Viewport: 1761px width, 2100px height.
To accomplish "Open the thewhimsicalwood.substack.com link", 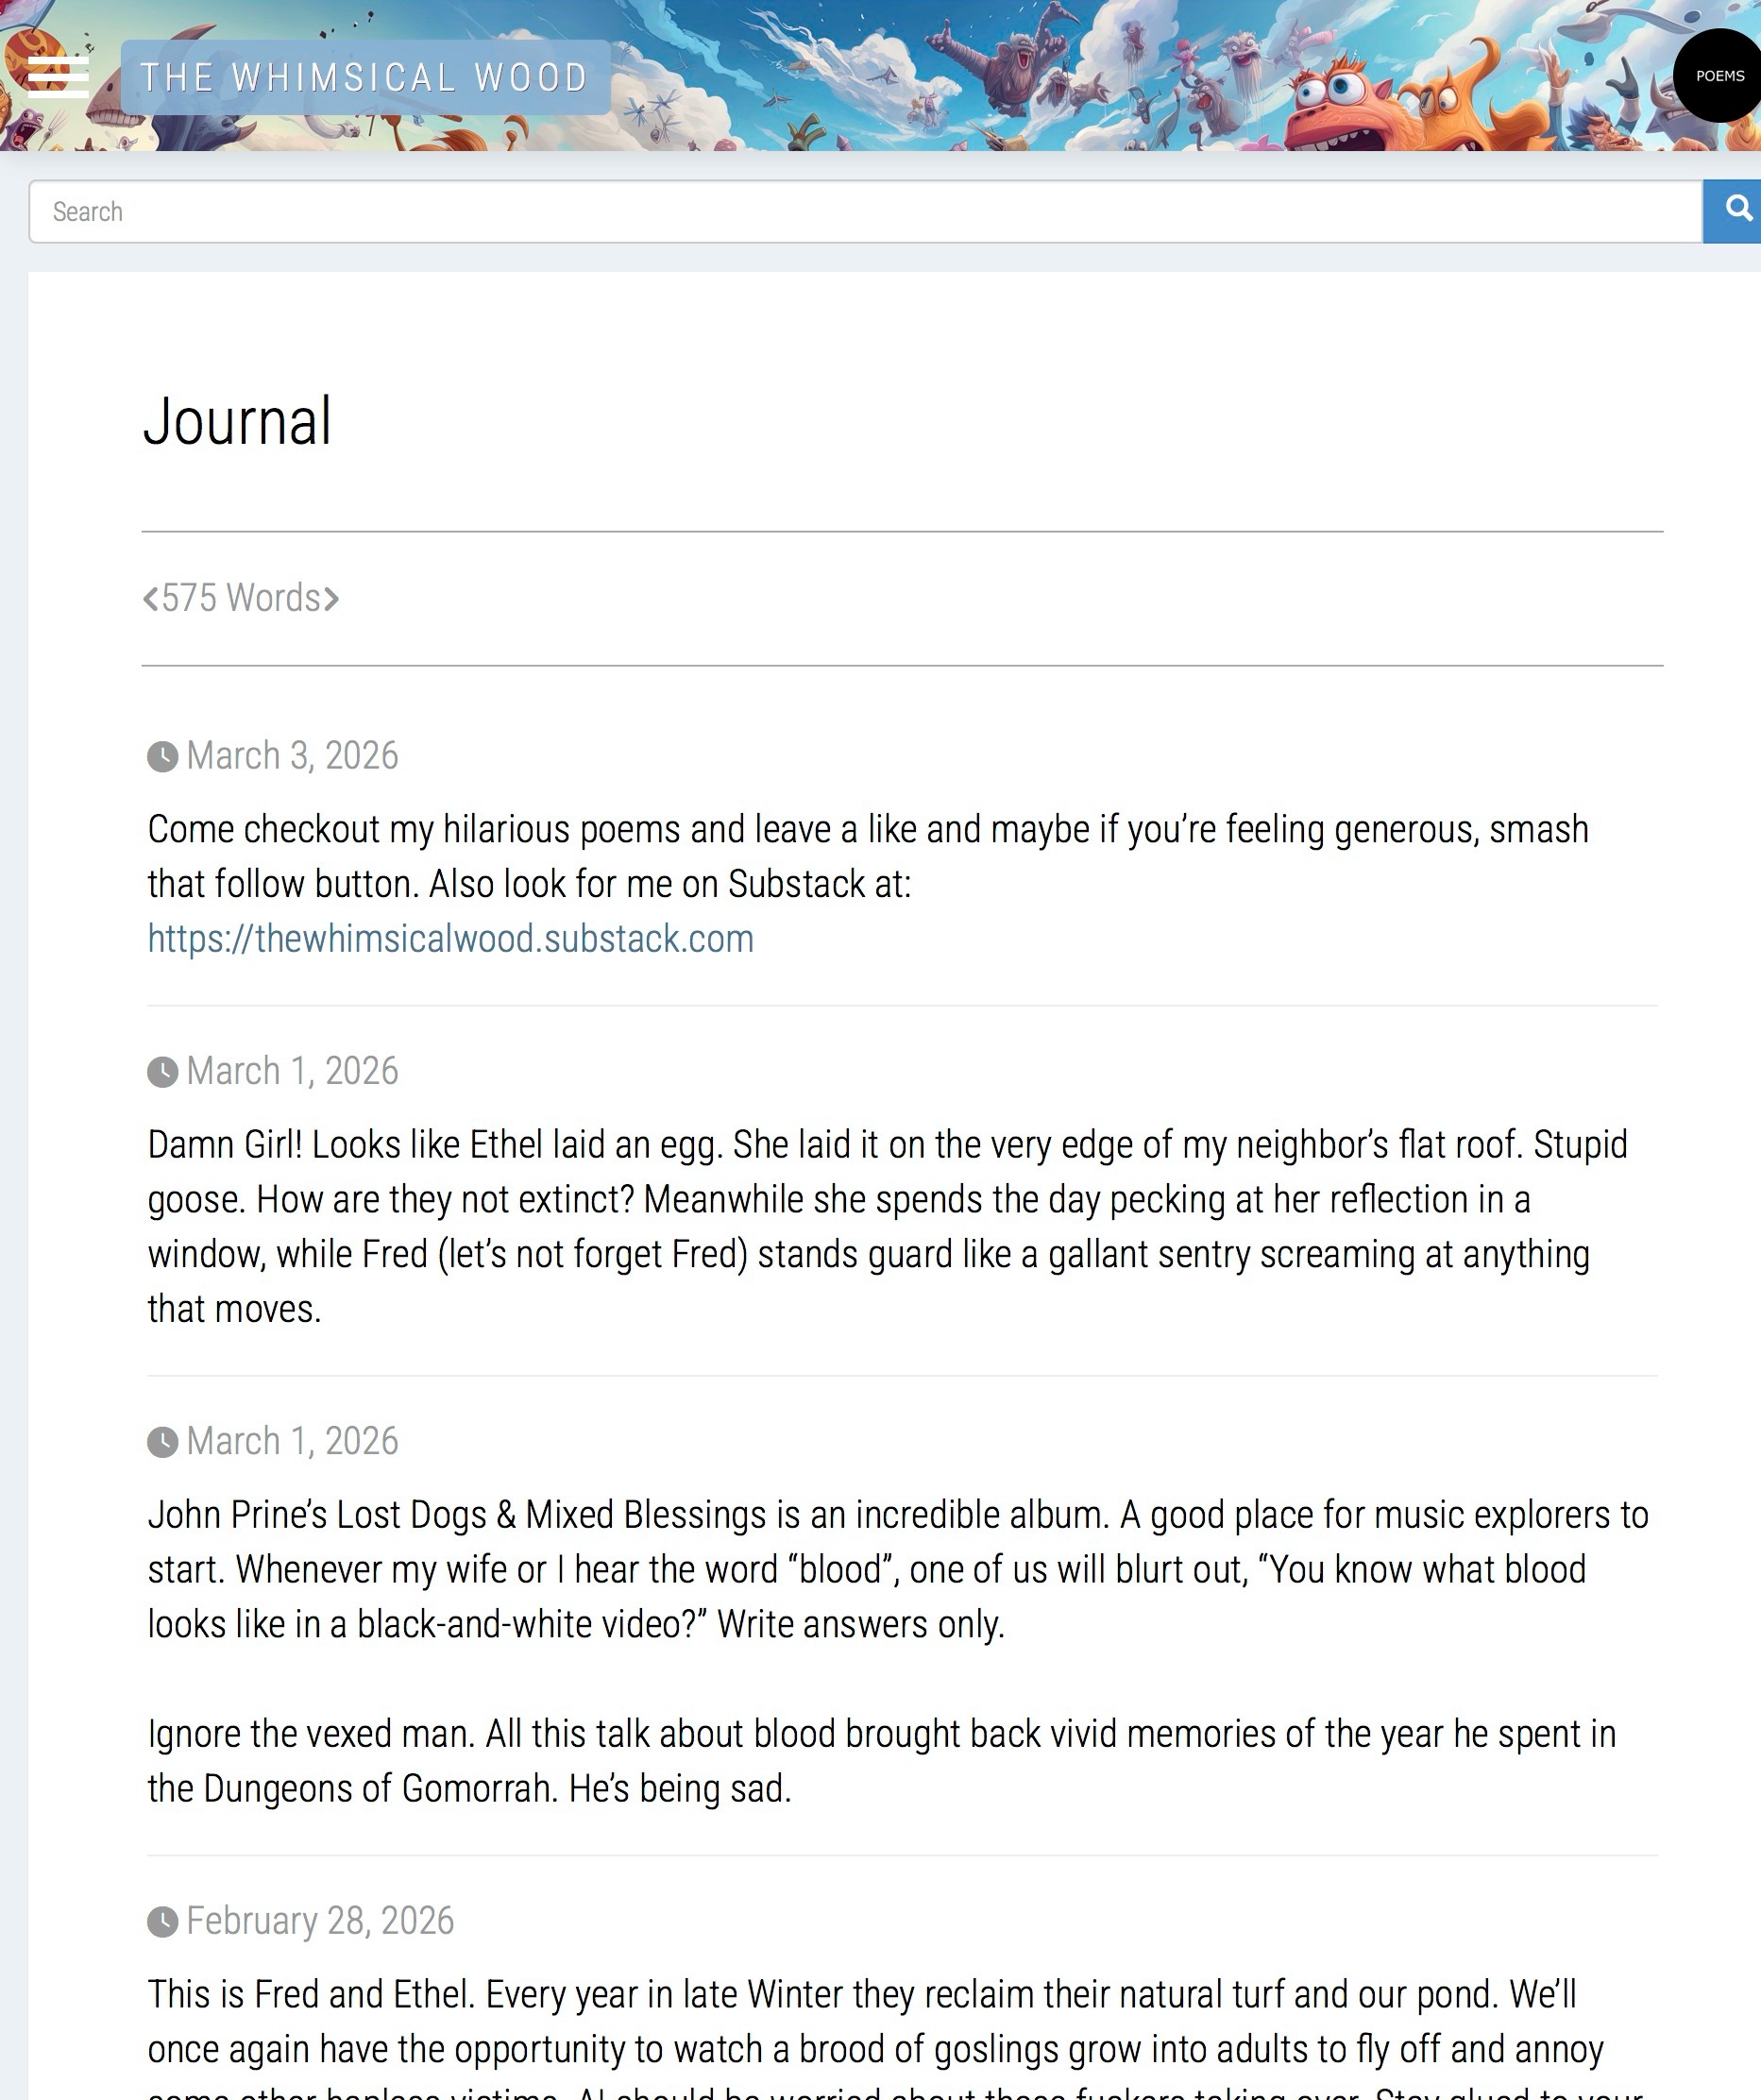I will click(450, 939).
